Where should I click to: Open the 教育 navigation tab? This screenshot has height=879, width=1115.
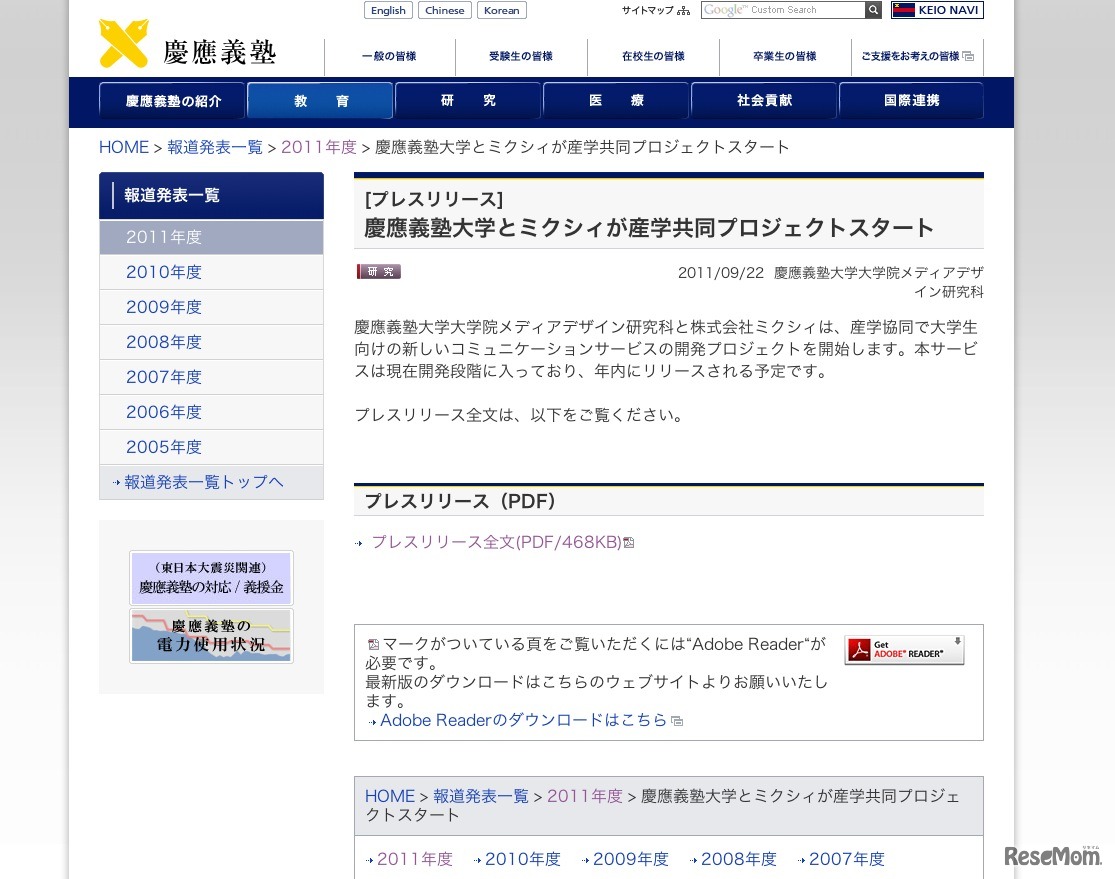319,101
